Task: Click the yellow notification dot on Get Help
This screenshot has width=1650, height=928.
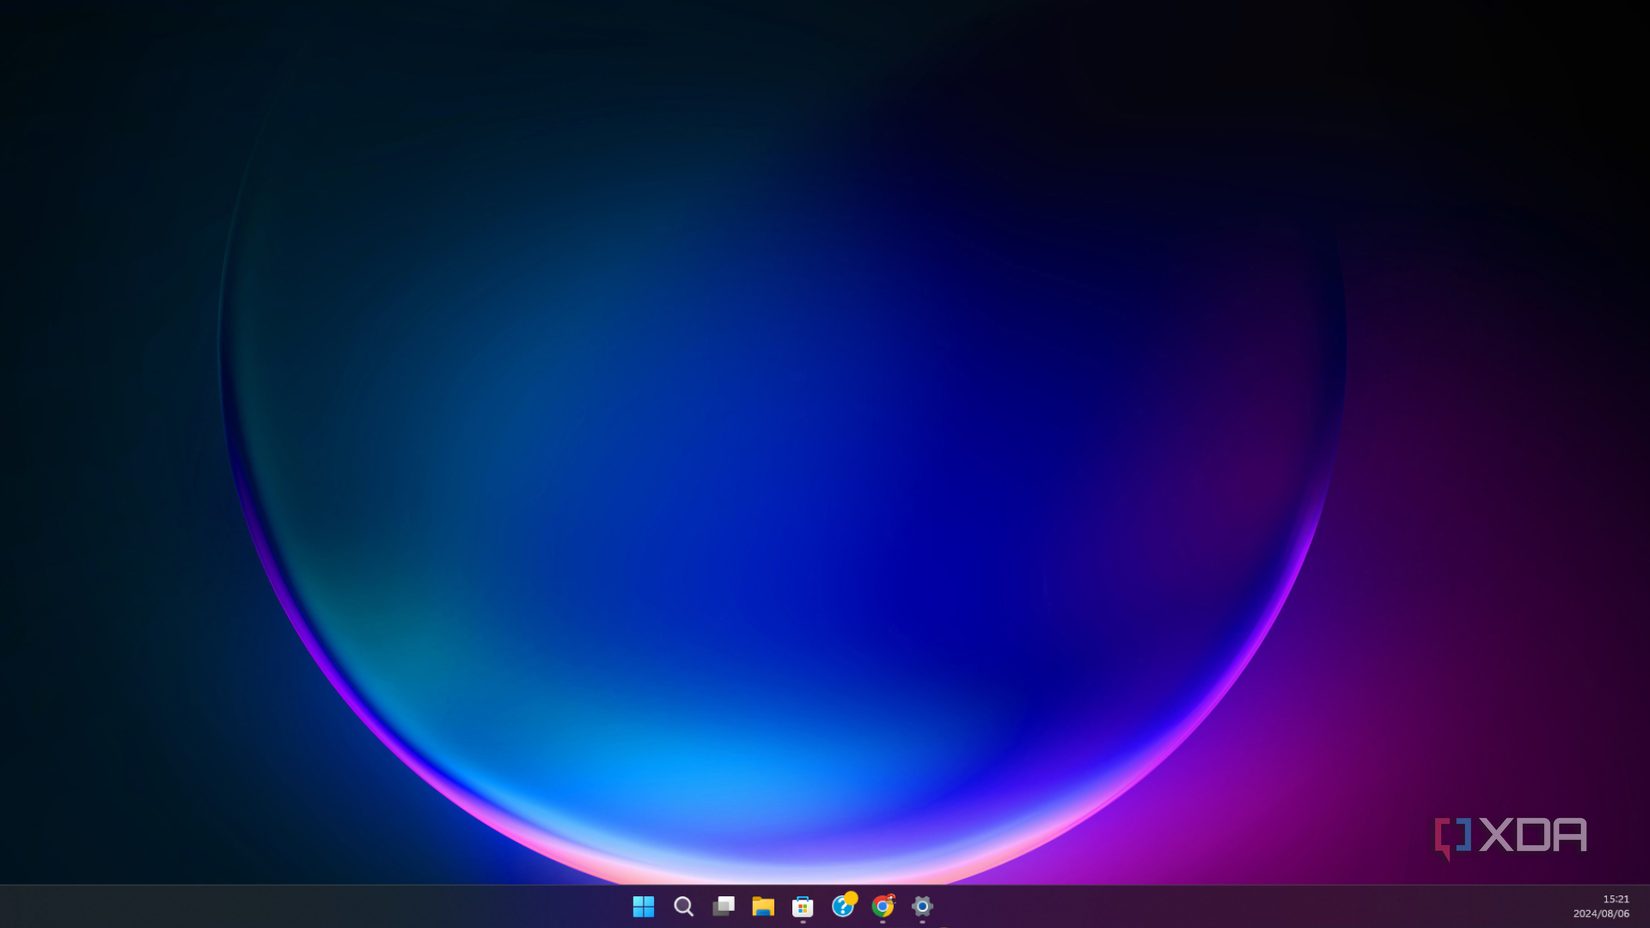Action: (x=851, y=897)
